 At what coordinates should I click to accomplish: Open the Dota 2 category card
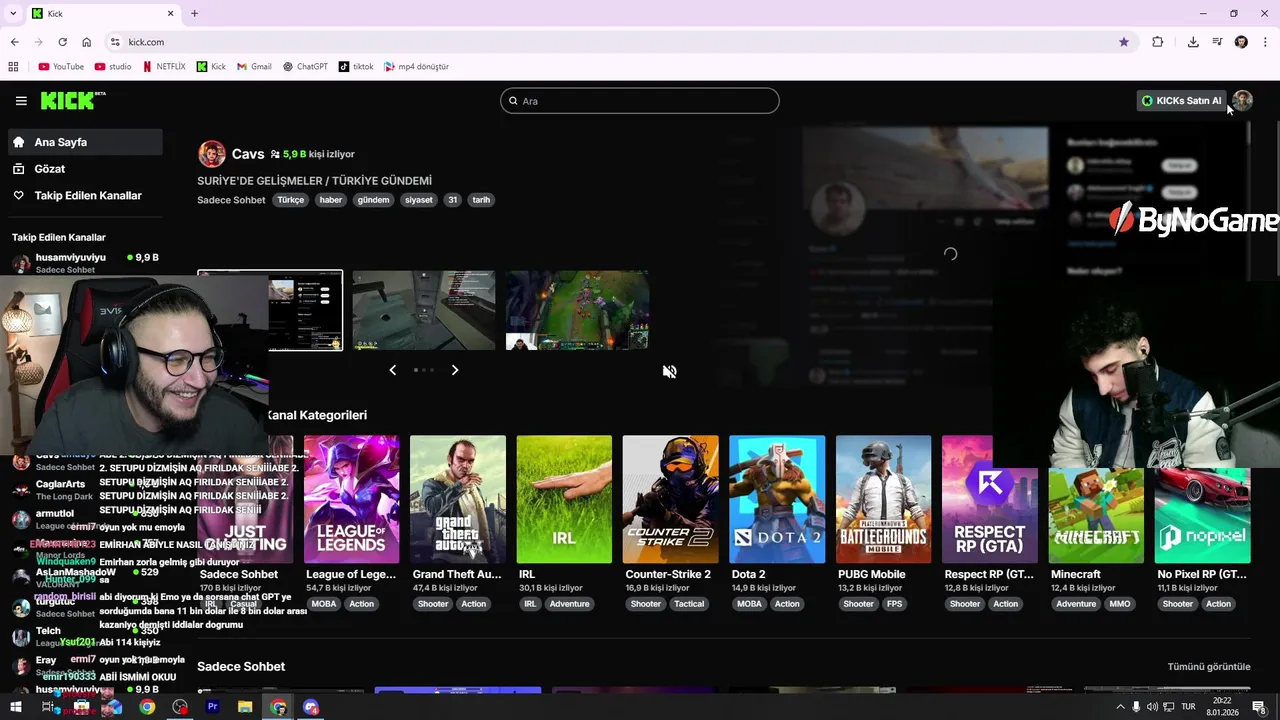point(777,499)
